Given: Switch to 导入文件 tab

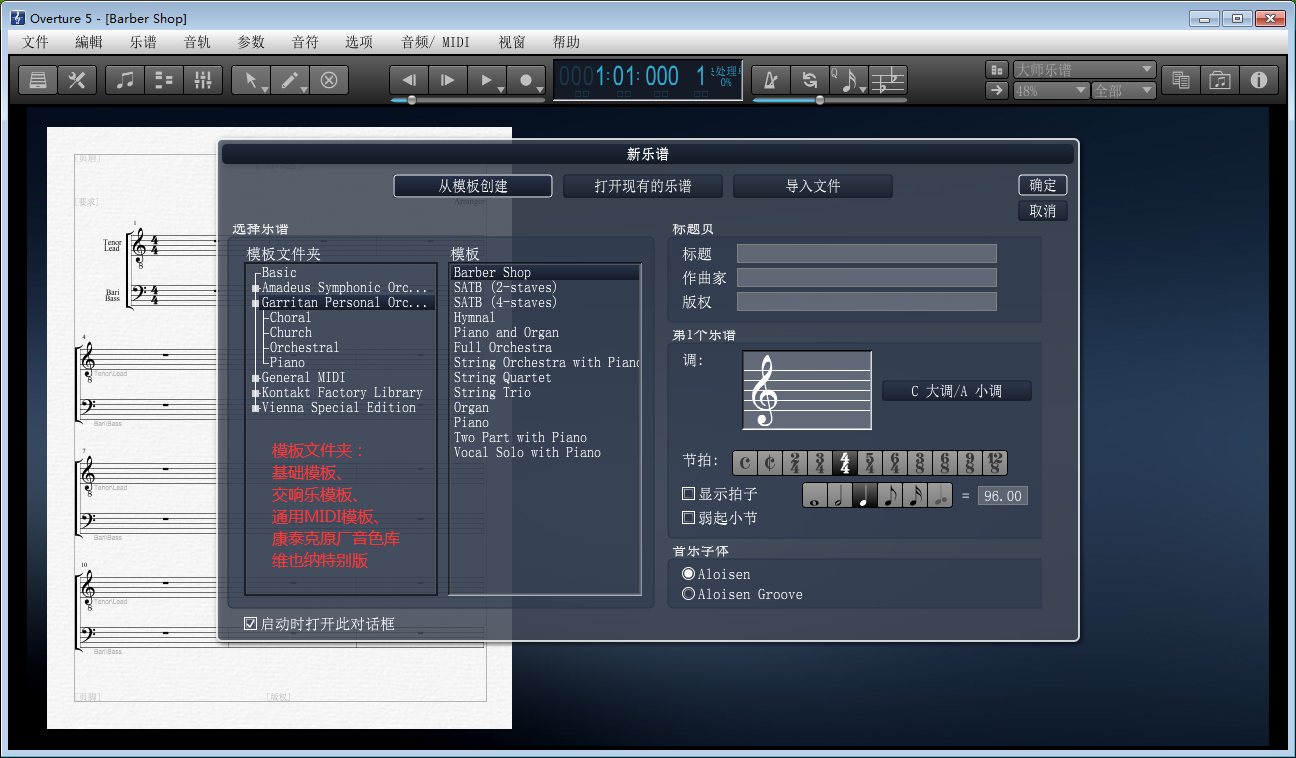Looking at the screenshot, I should (813, 186).
